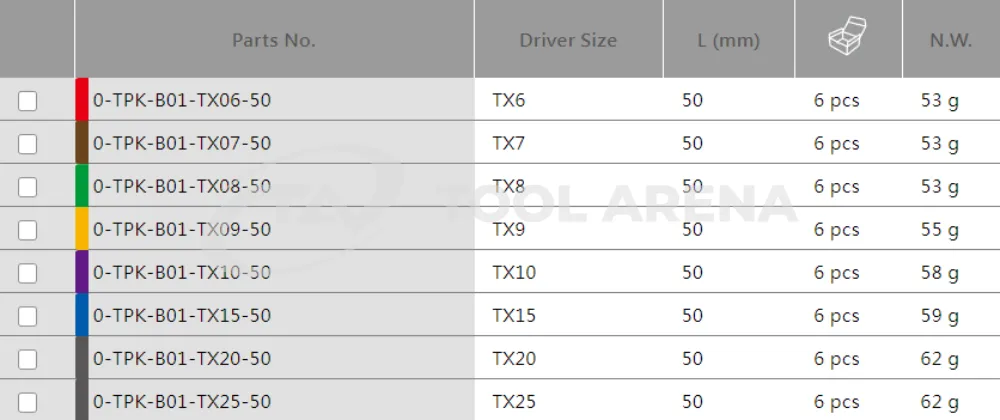
Task: Sort by the Driver Size column header
Action: point(567,41)
